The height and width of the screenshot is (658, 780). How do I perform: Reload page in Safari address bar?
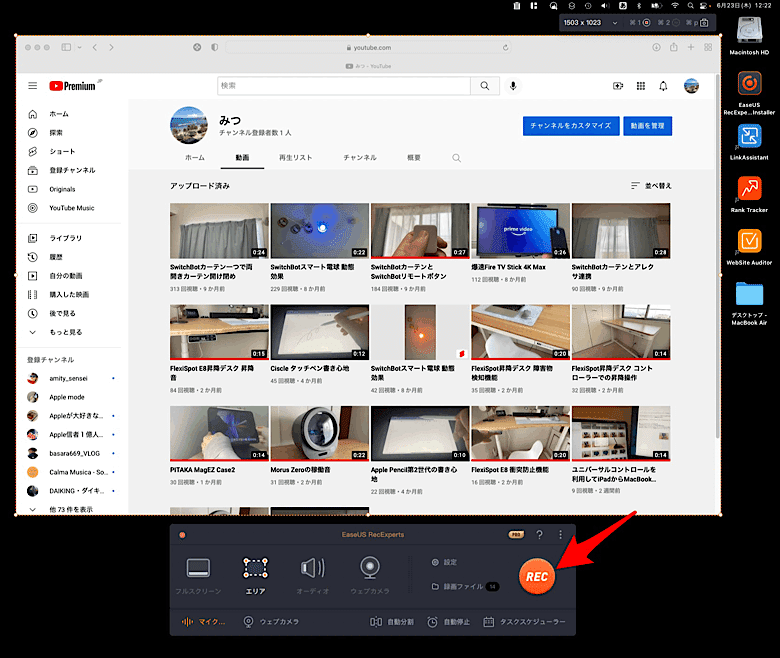(x=505, y=48)
